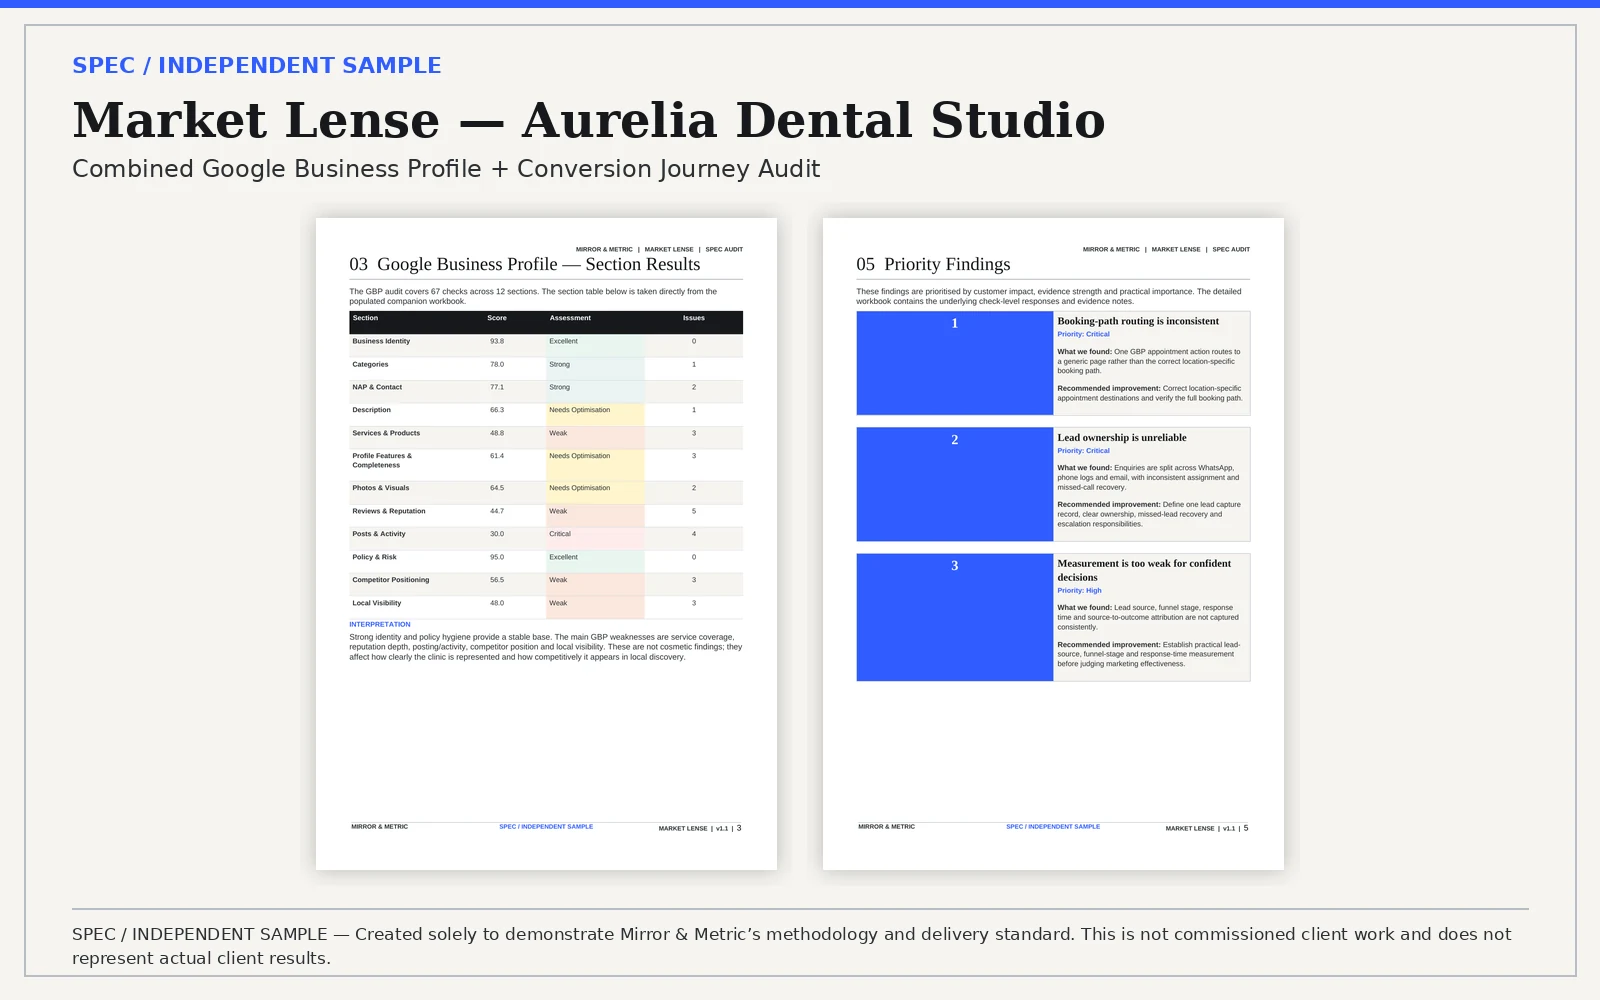Click the Measurement is too weak finding title
This screenshot has width=1600, height=1000.
[1144, 570]
